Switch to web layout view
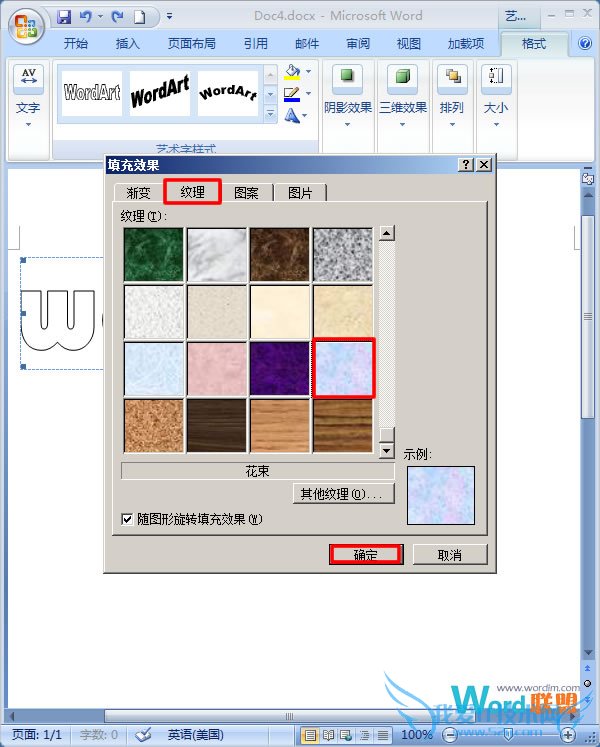Image resolution: width=600 pixels, height=747 pixels. coord(346,735)
